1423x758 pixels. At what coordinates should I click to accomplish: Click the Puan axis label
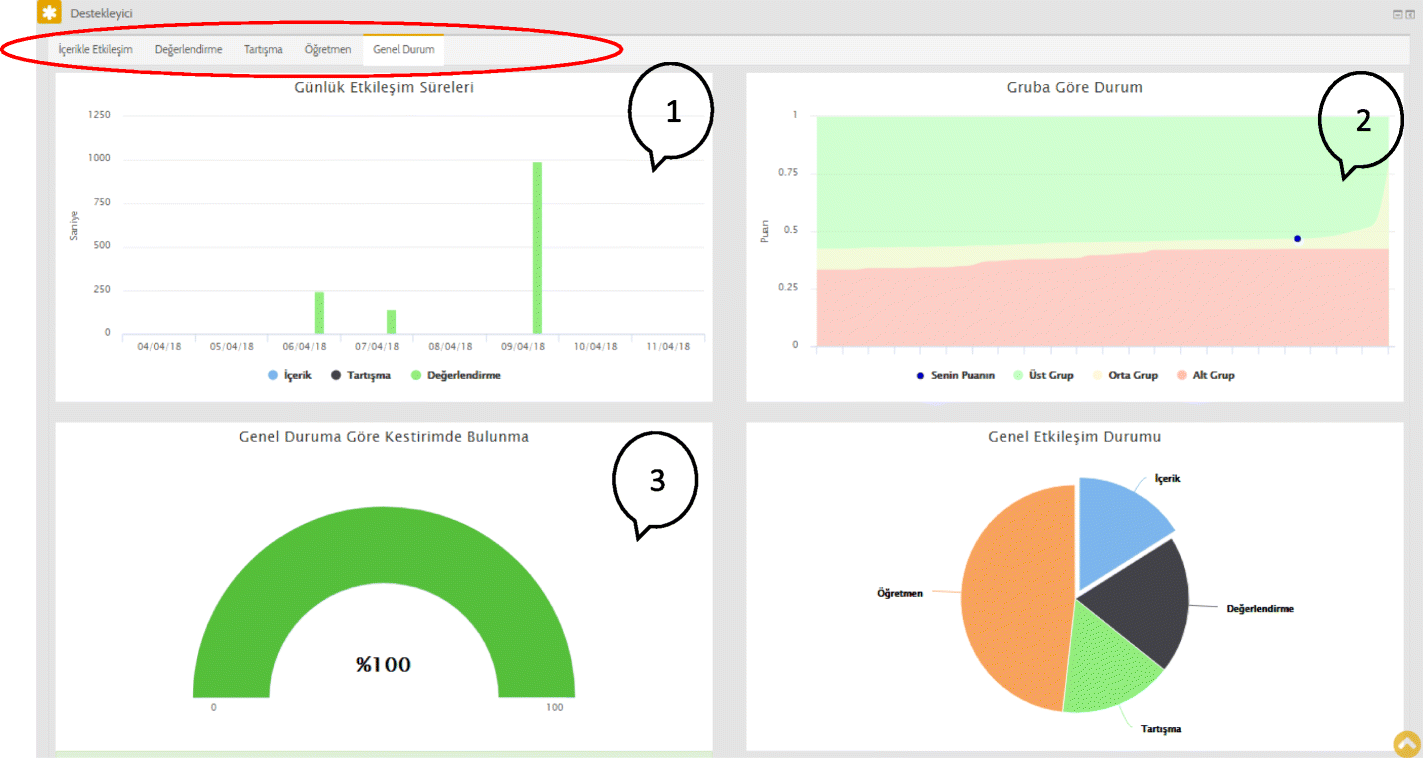[x=764, y=232]
